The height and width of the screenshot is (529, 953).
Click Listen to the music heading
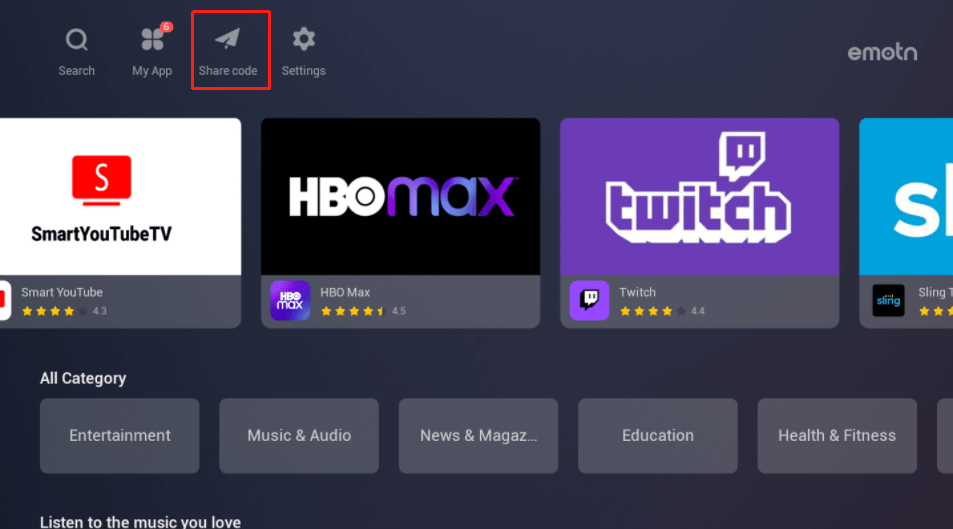coord(140,522)
